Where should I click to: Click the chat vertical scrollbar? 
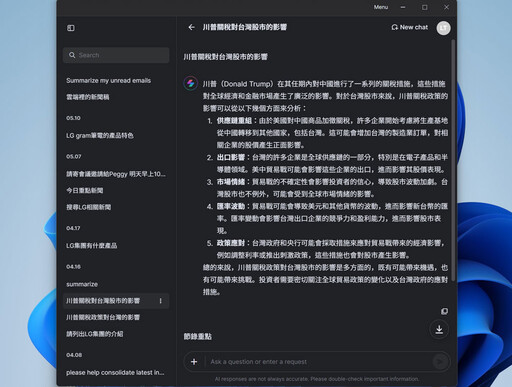tap(453, 160)
